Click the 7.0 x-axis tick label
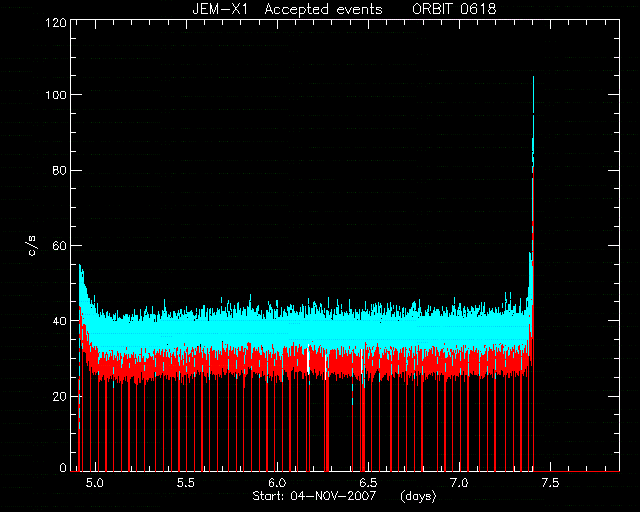Screen dimensions: 640x512 [459, 483]
